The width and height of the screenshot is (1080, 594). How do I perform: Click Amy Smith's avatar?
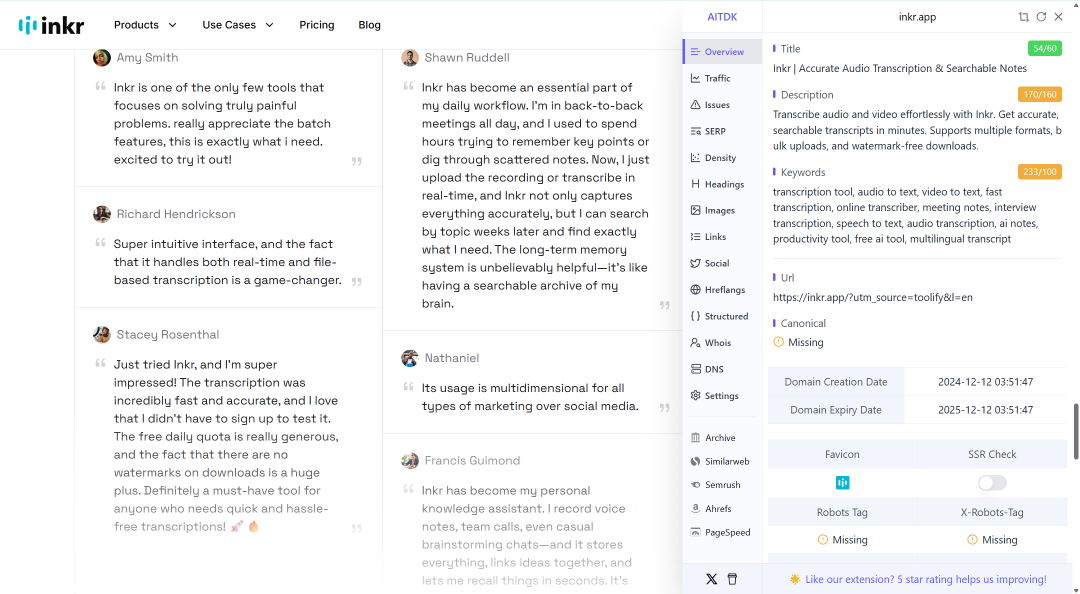(102, 58)
